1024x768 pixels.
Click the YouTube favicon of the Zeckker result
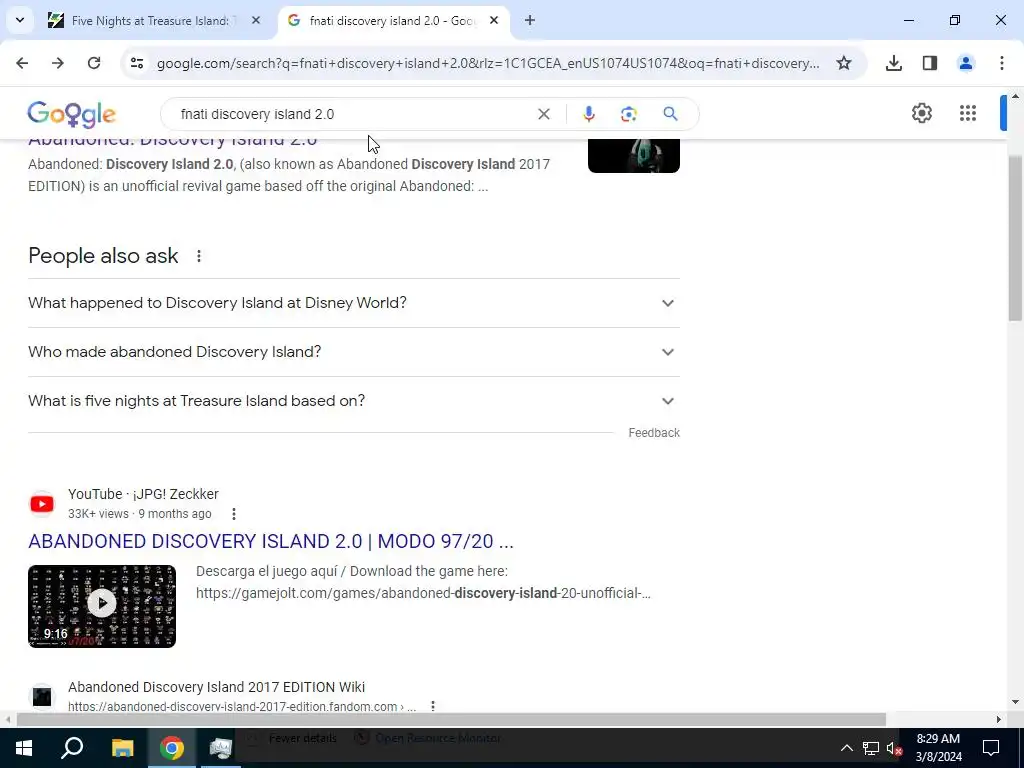click(42, 504)
